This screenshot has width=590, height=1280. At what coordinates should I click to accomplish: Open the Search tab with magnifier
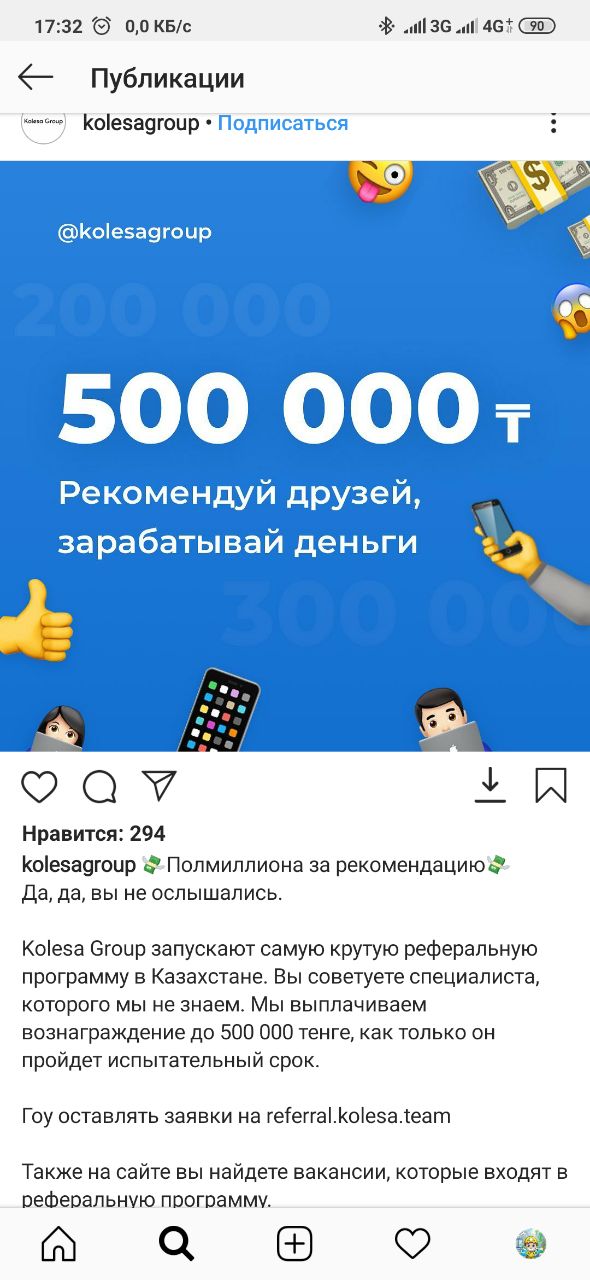tap(176, 1243)
